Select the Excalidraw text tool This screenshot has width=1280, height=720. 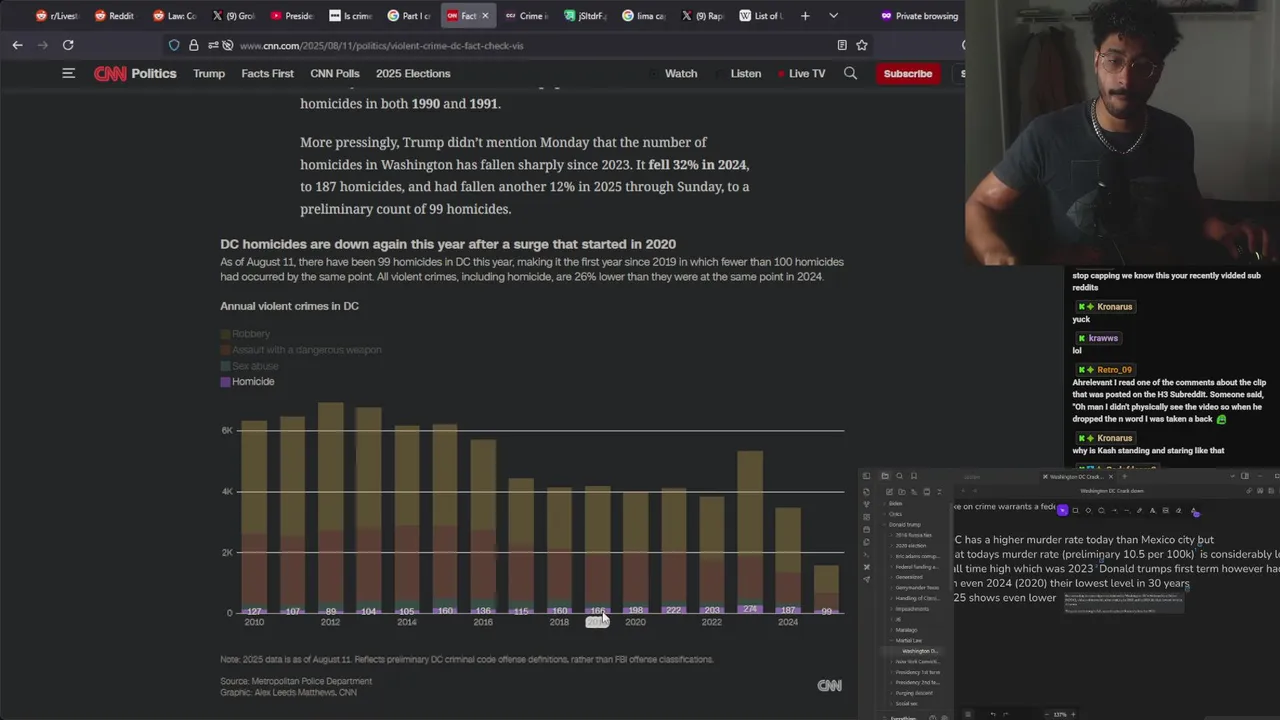click(x=1152, y=511)
